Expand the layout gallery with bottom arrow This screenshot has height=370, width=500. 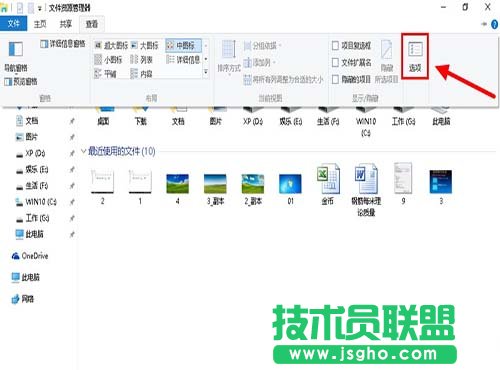click(x=206, y=72)
